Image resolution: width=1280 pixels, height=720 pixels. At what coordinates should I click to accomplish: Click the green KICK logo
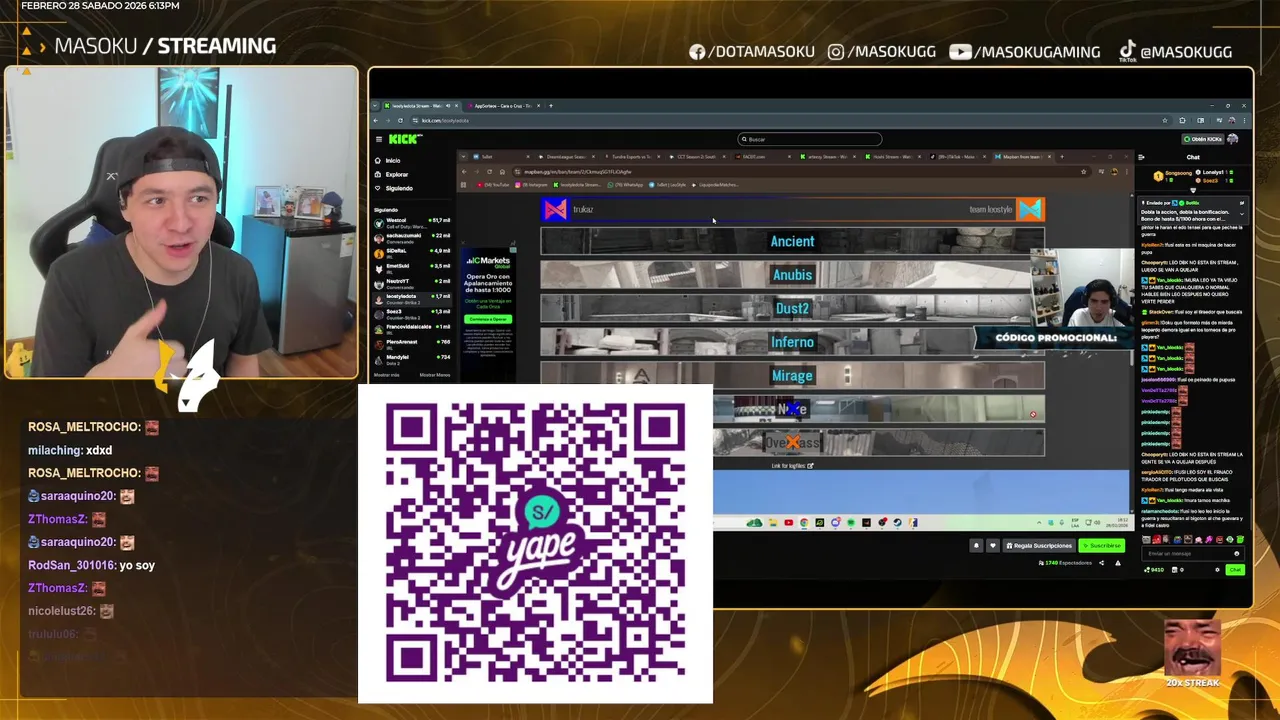[403, 139]
